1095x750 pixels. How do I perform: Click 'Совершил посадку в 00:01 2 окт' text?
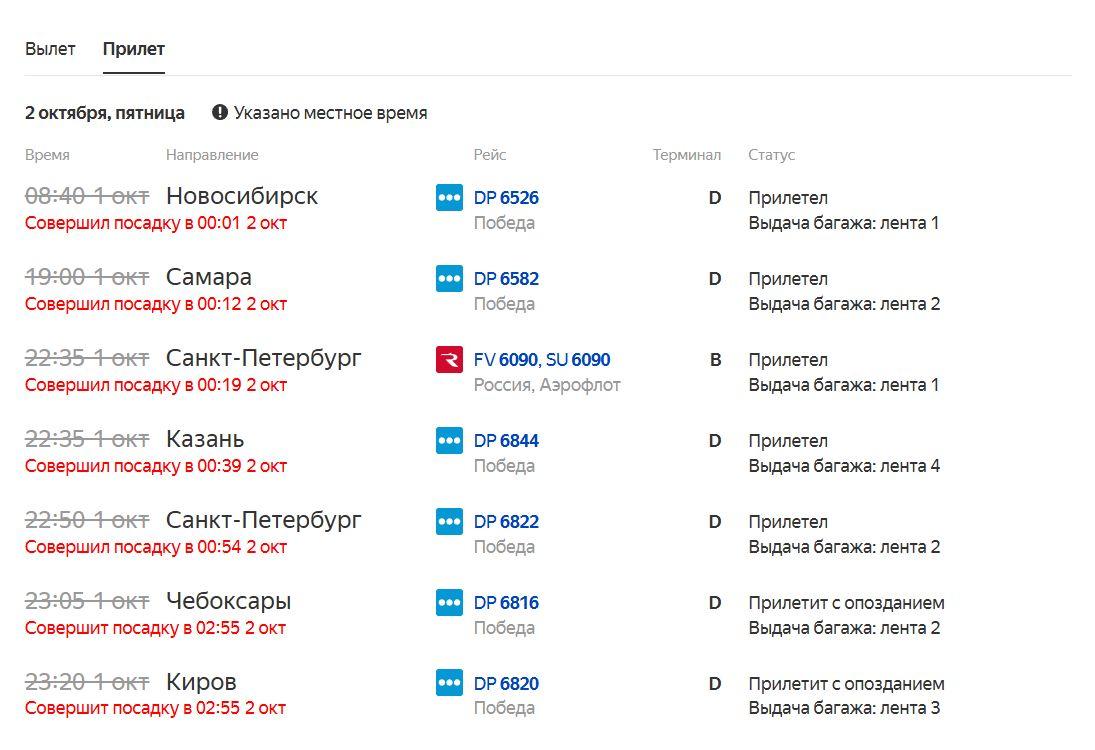(x=156, y=223)
